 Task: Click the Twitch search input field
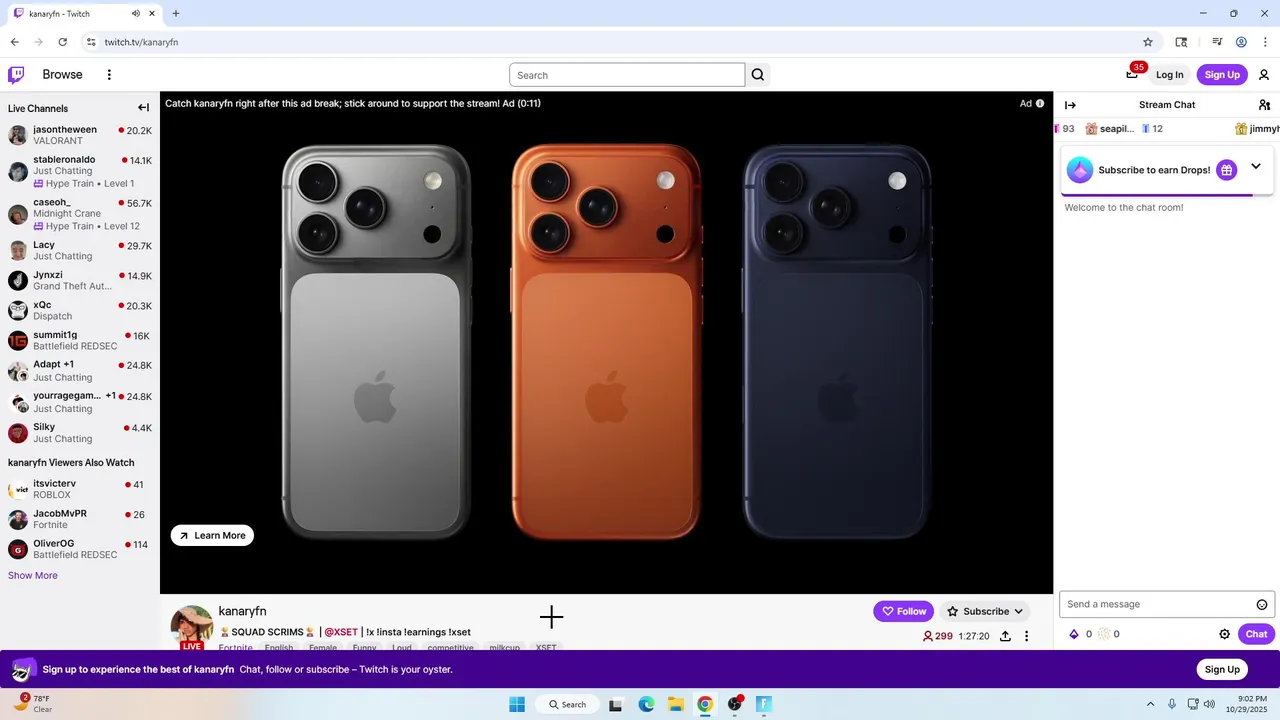point(627,75)
